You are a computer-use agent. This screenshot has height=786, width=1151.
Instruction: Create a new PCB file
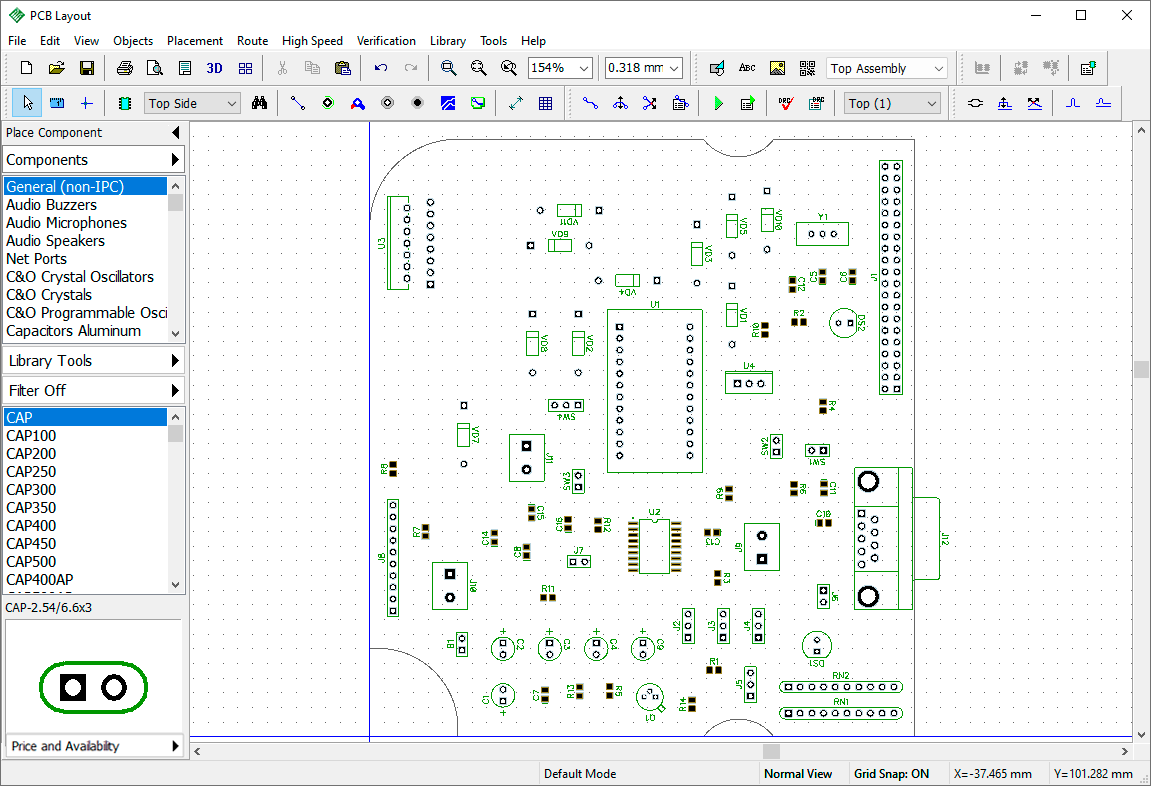tap(26, 68)
